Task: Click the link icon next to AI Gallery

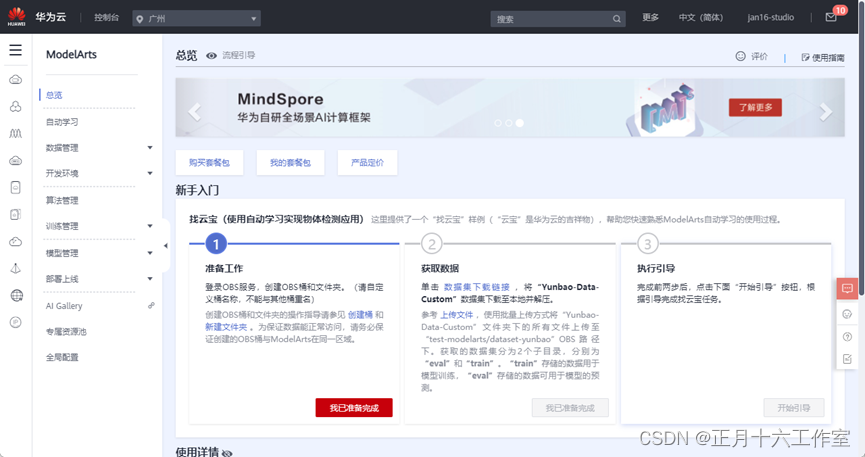Action: pyautogui.click(x=151, y=305)
